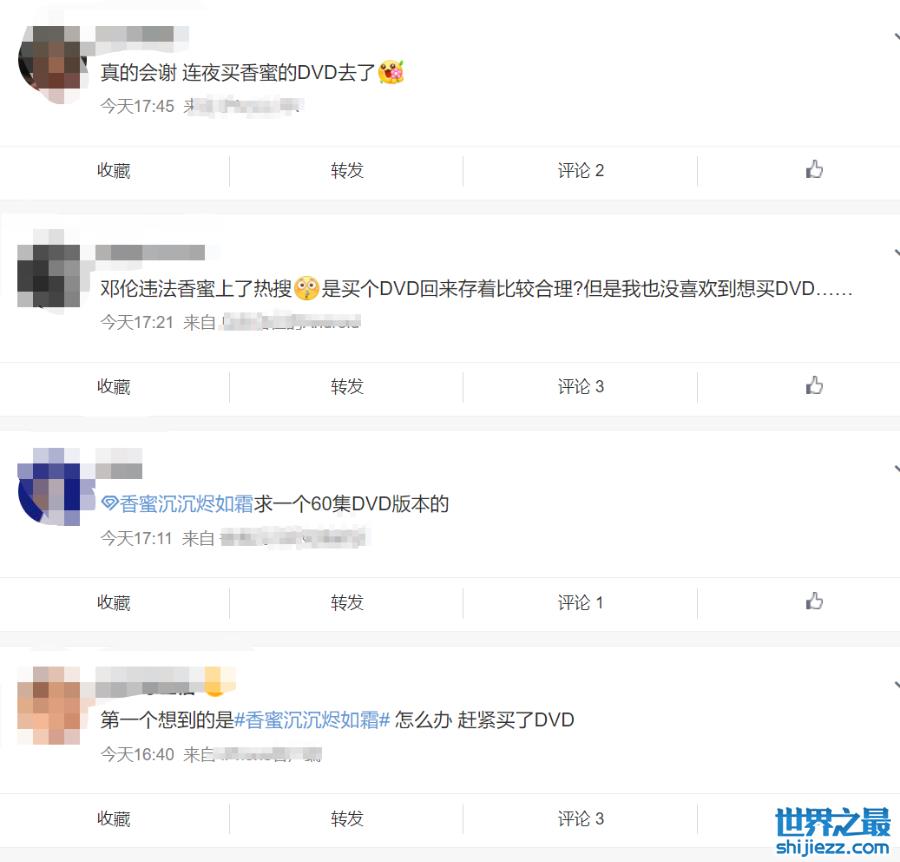Open 评论 2 on the first post
Image resolution: width=900 pixels, height=862 pixels.
coord(580,170)
